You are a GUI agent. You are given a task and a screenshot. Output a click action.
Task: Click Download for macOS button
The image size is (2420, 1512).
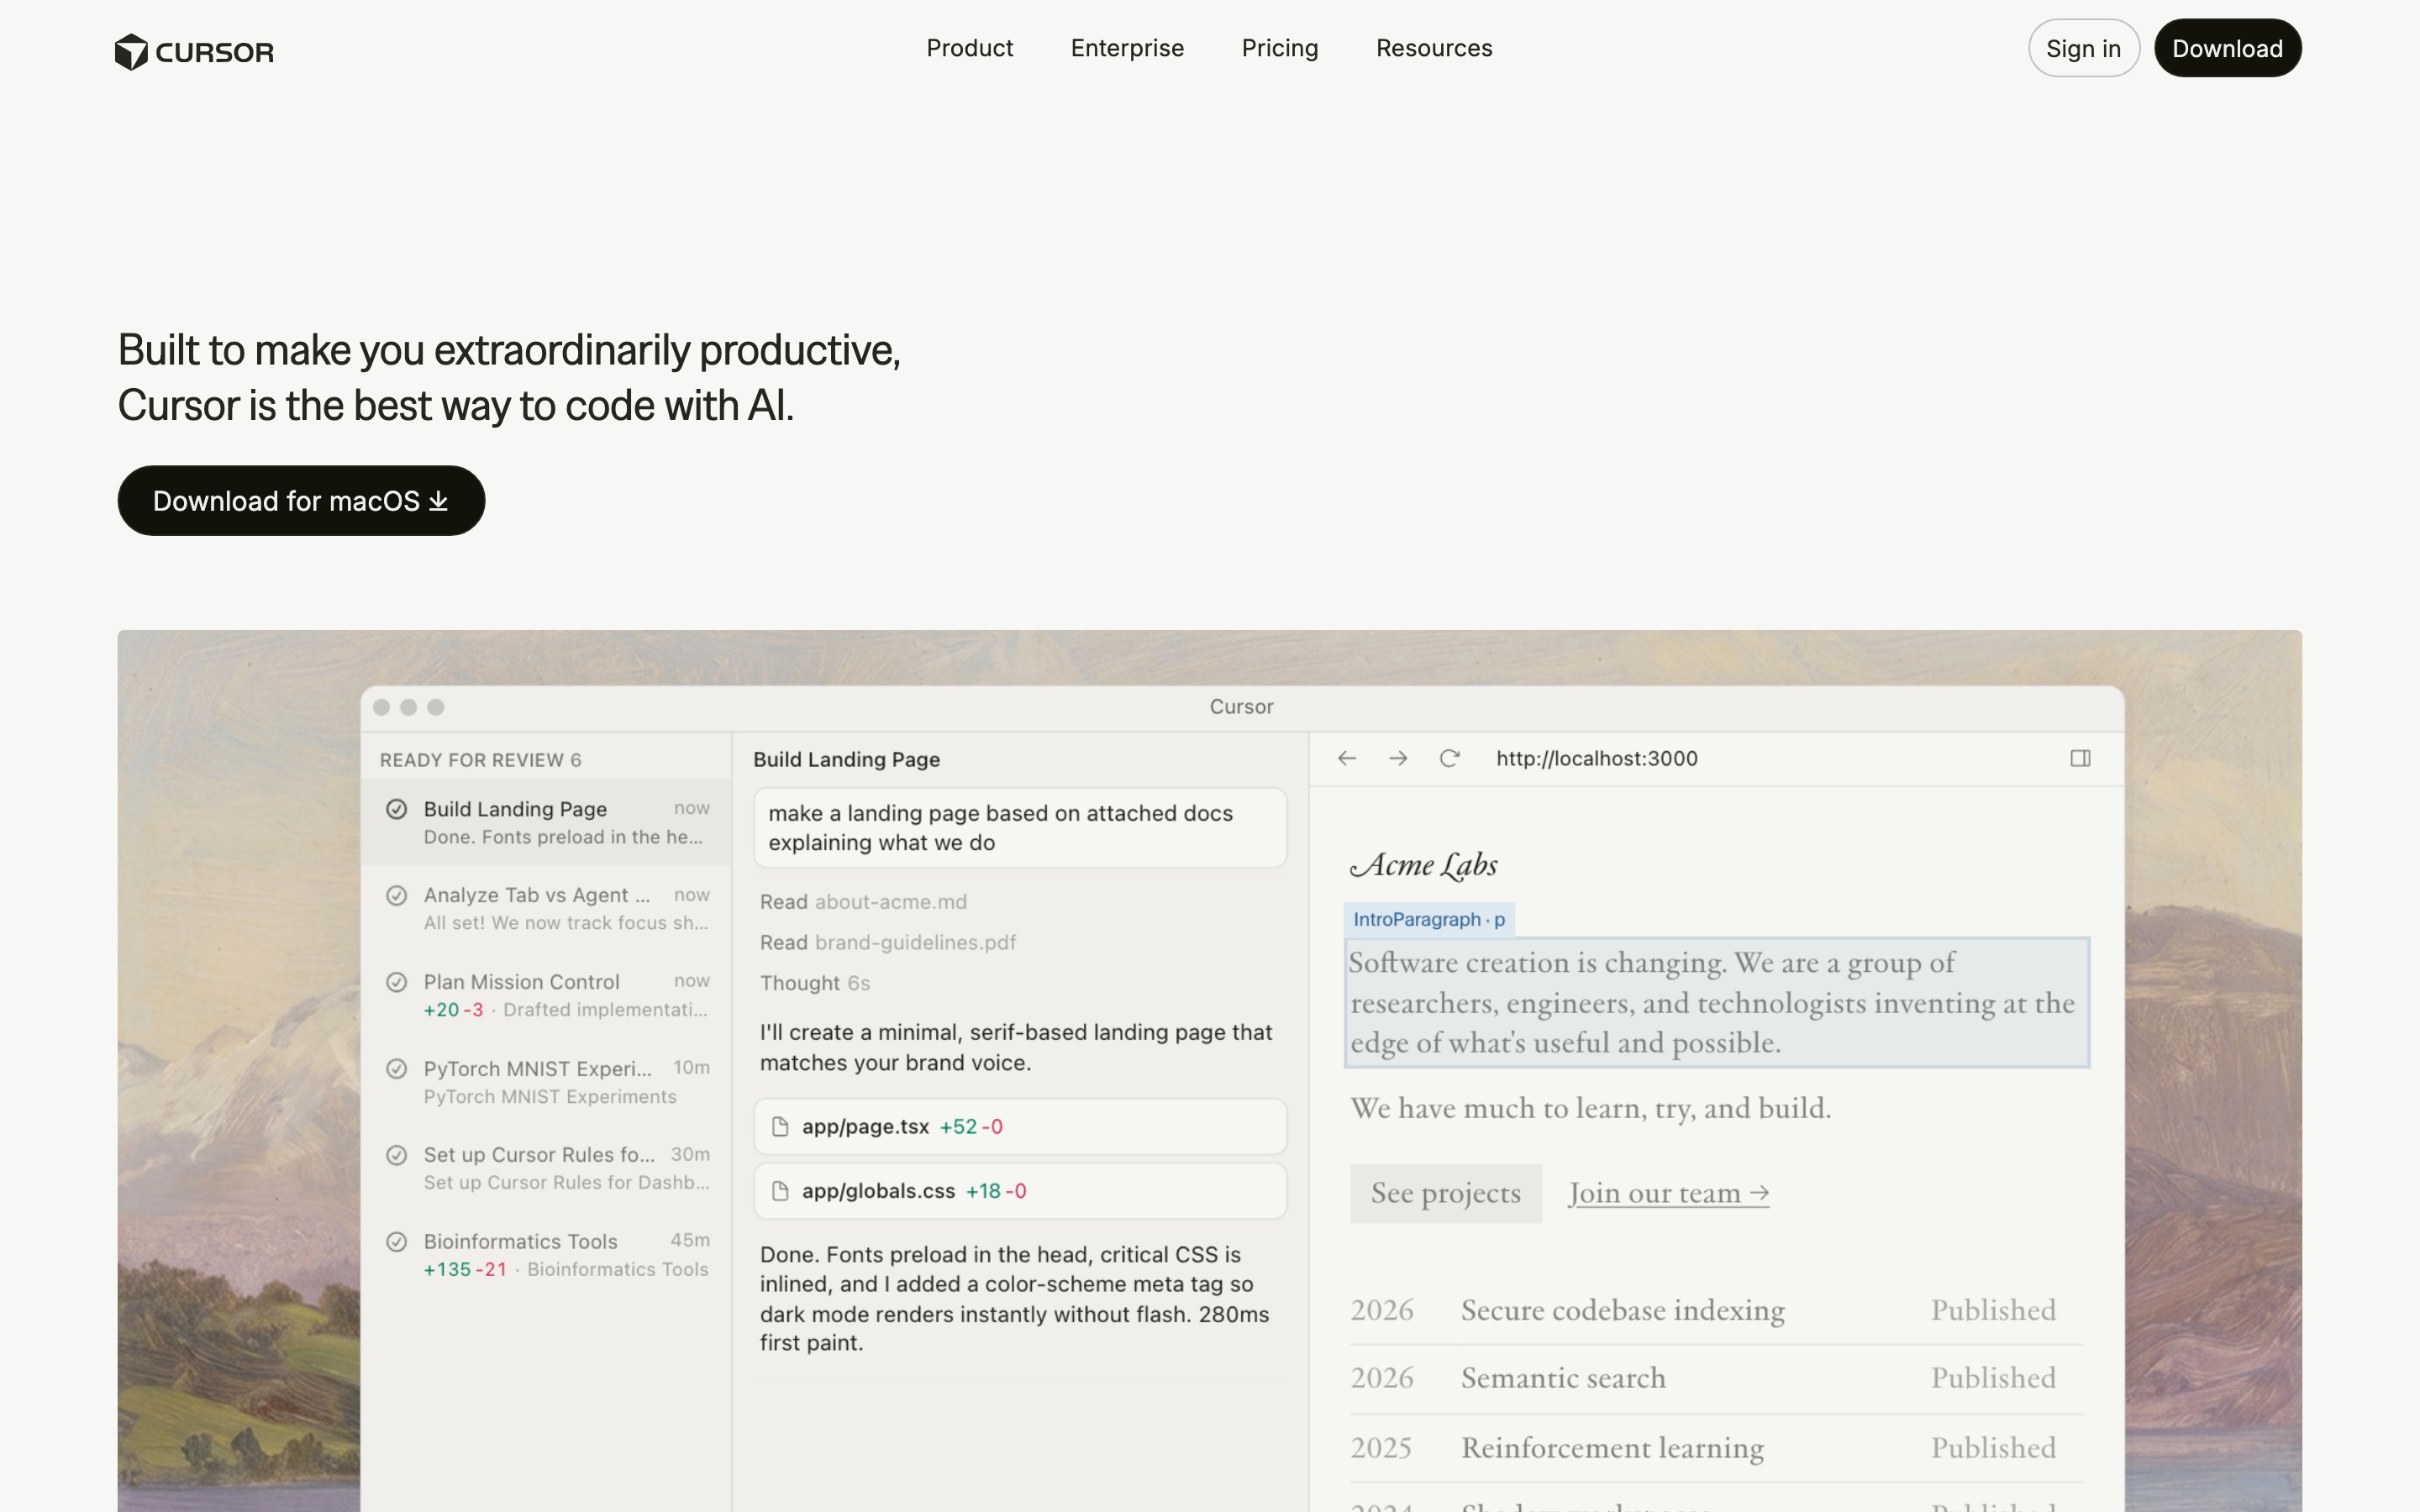[x=301, y=500]
